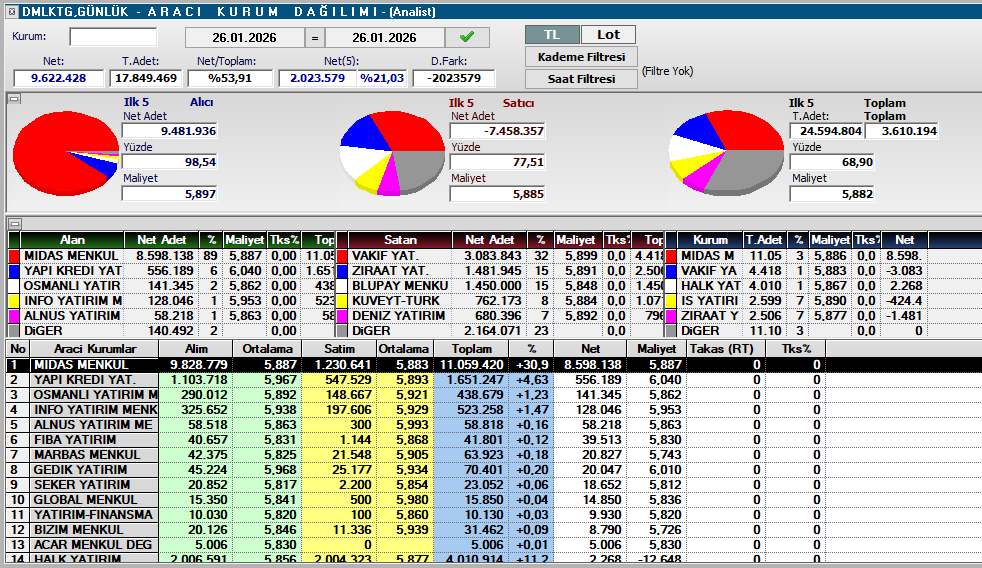Image resolution: width=982 pixels, height=568 pixels.
Task: Switch the display to Lot
Action: (608, 35)
